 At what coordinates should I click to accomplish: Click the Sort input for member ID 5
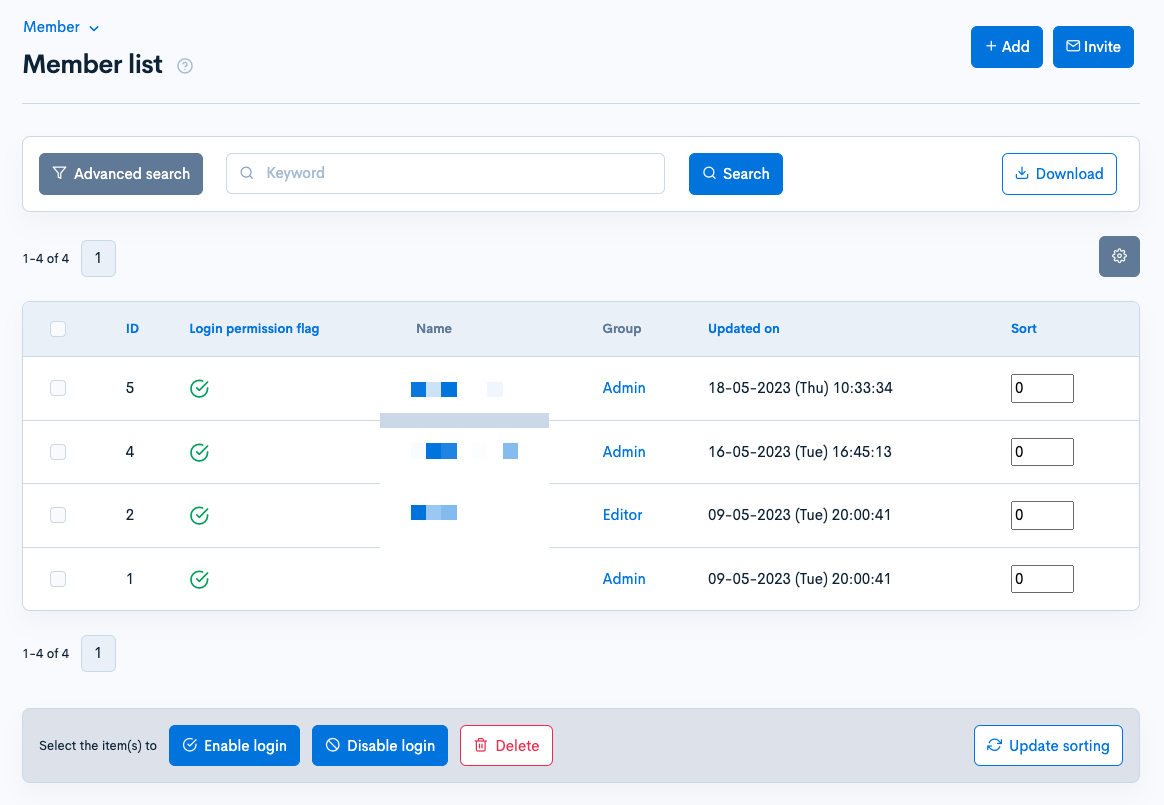[1042, 388]
